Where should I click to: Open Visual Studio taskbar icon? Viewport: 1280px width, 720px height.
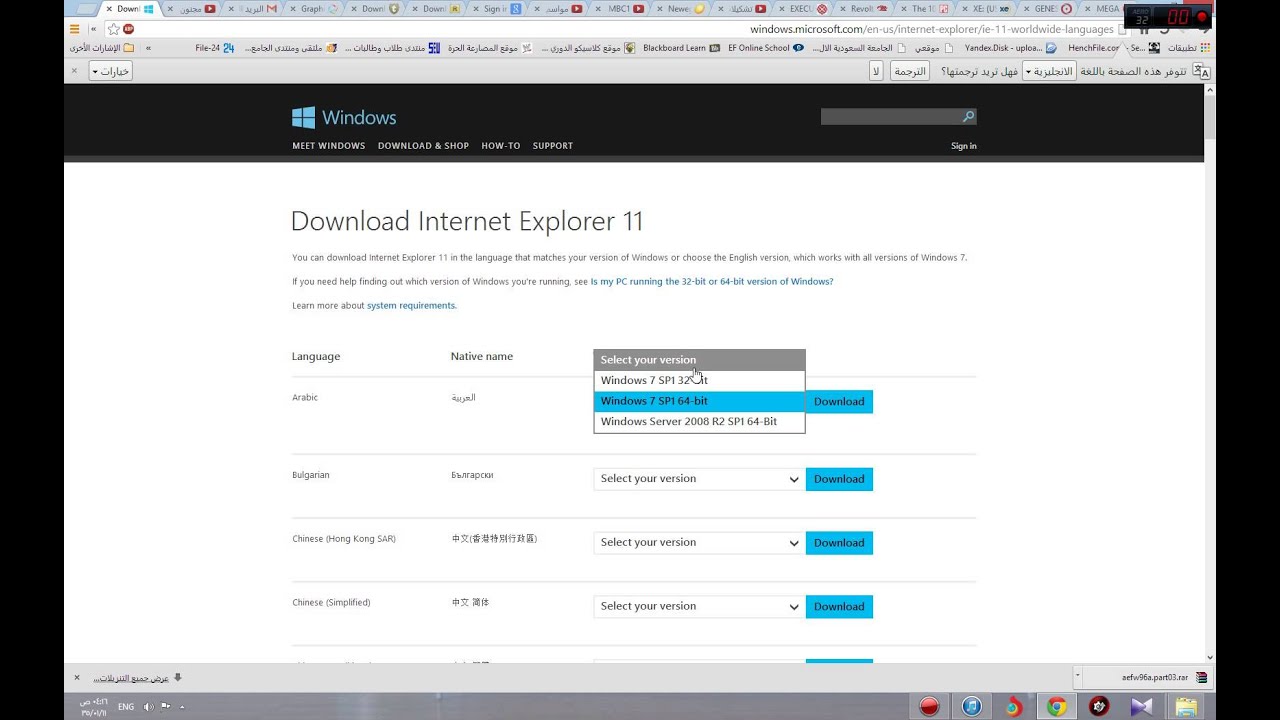tap(1141, 706)
